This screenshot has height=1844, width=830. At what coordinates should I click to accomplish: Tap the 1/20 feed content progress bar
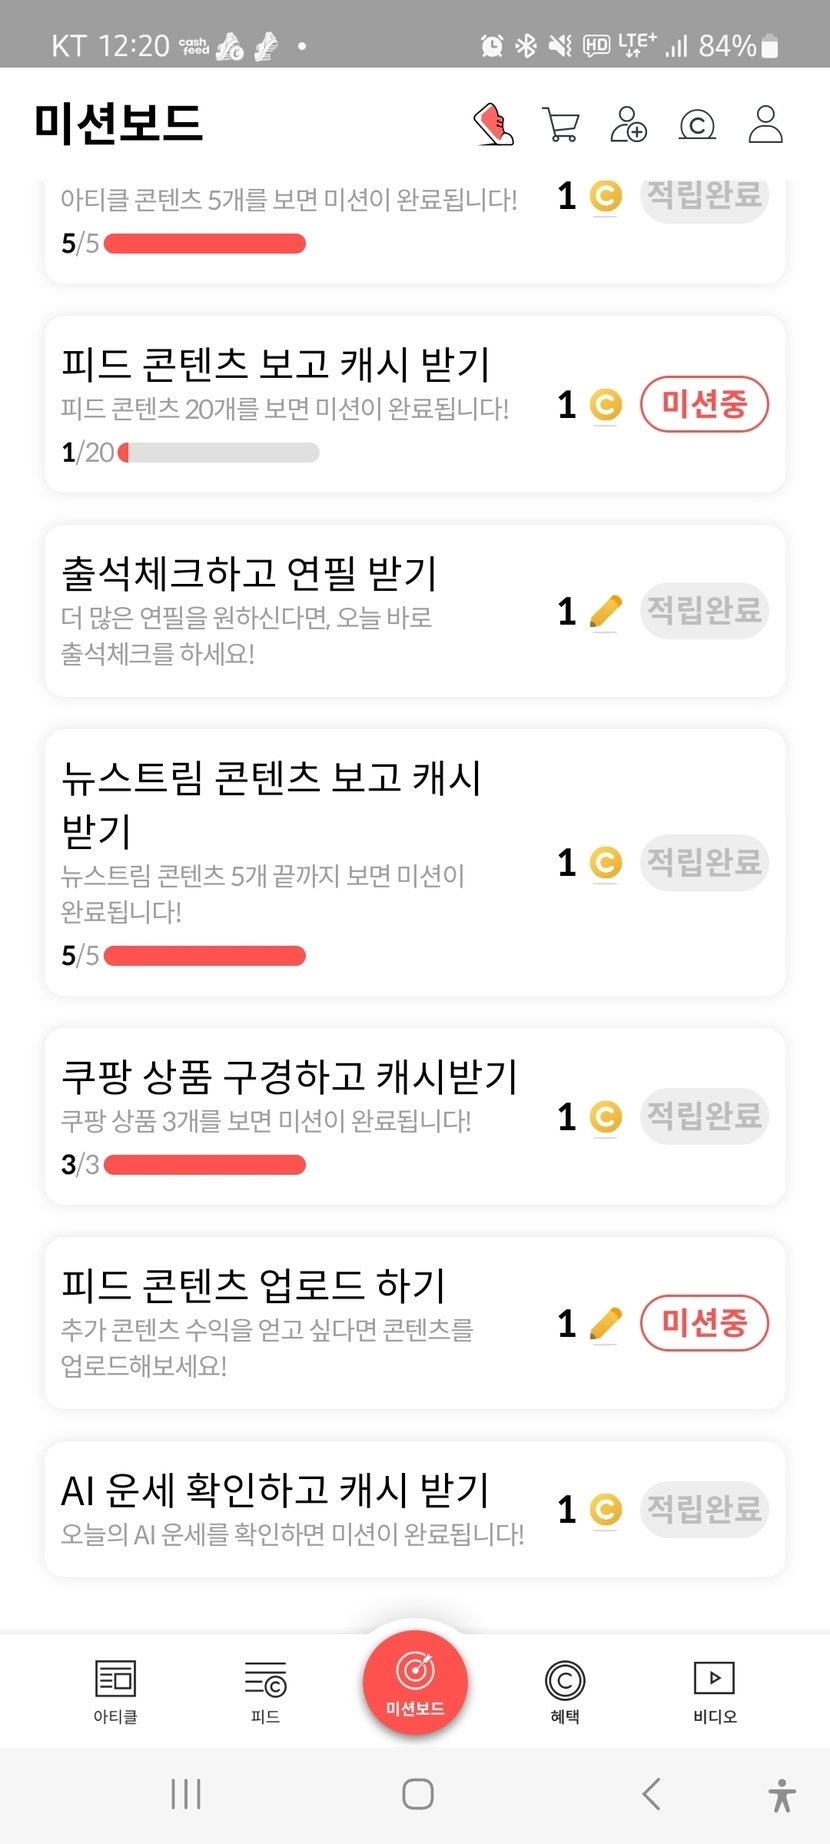[x=218, y=453]
